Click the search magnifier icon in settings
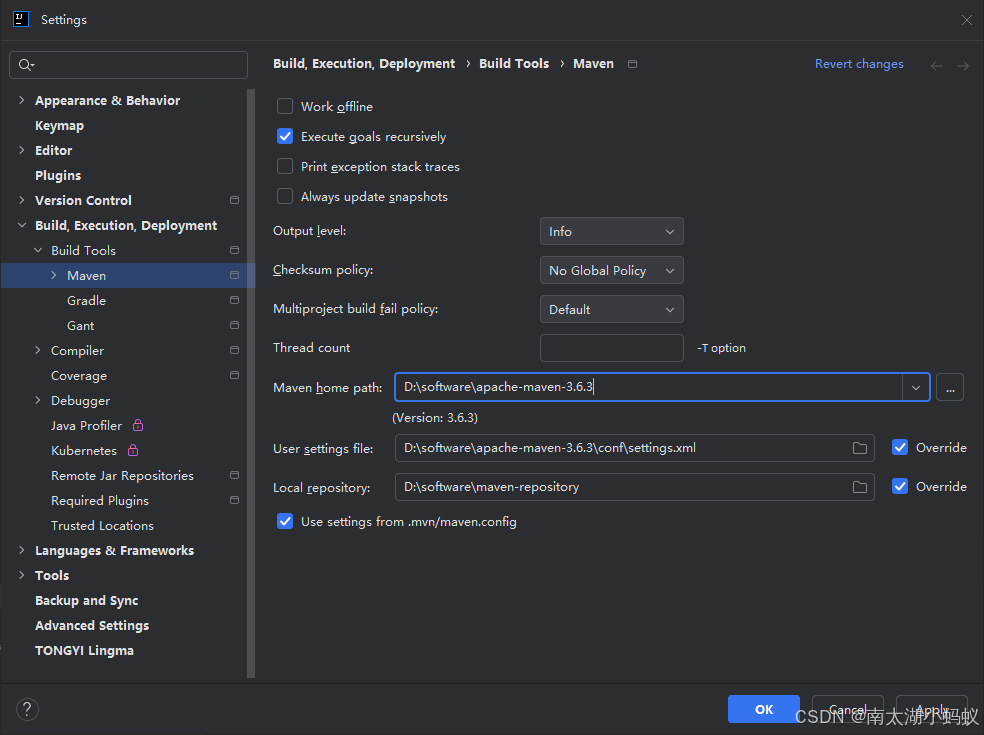Image resolution: width=984 pixels, height=735 pixels. [26, 65]
